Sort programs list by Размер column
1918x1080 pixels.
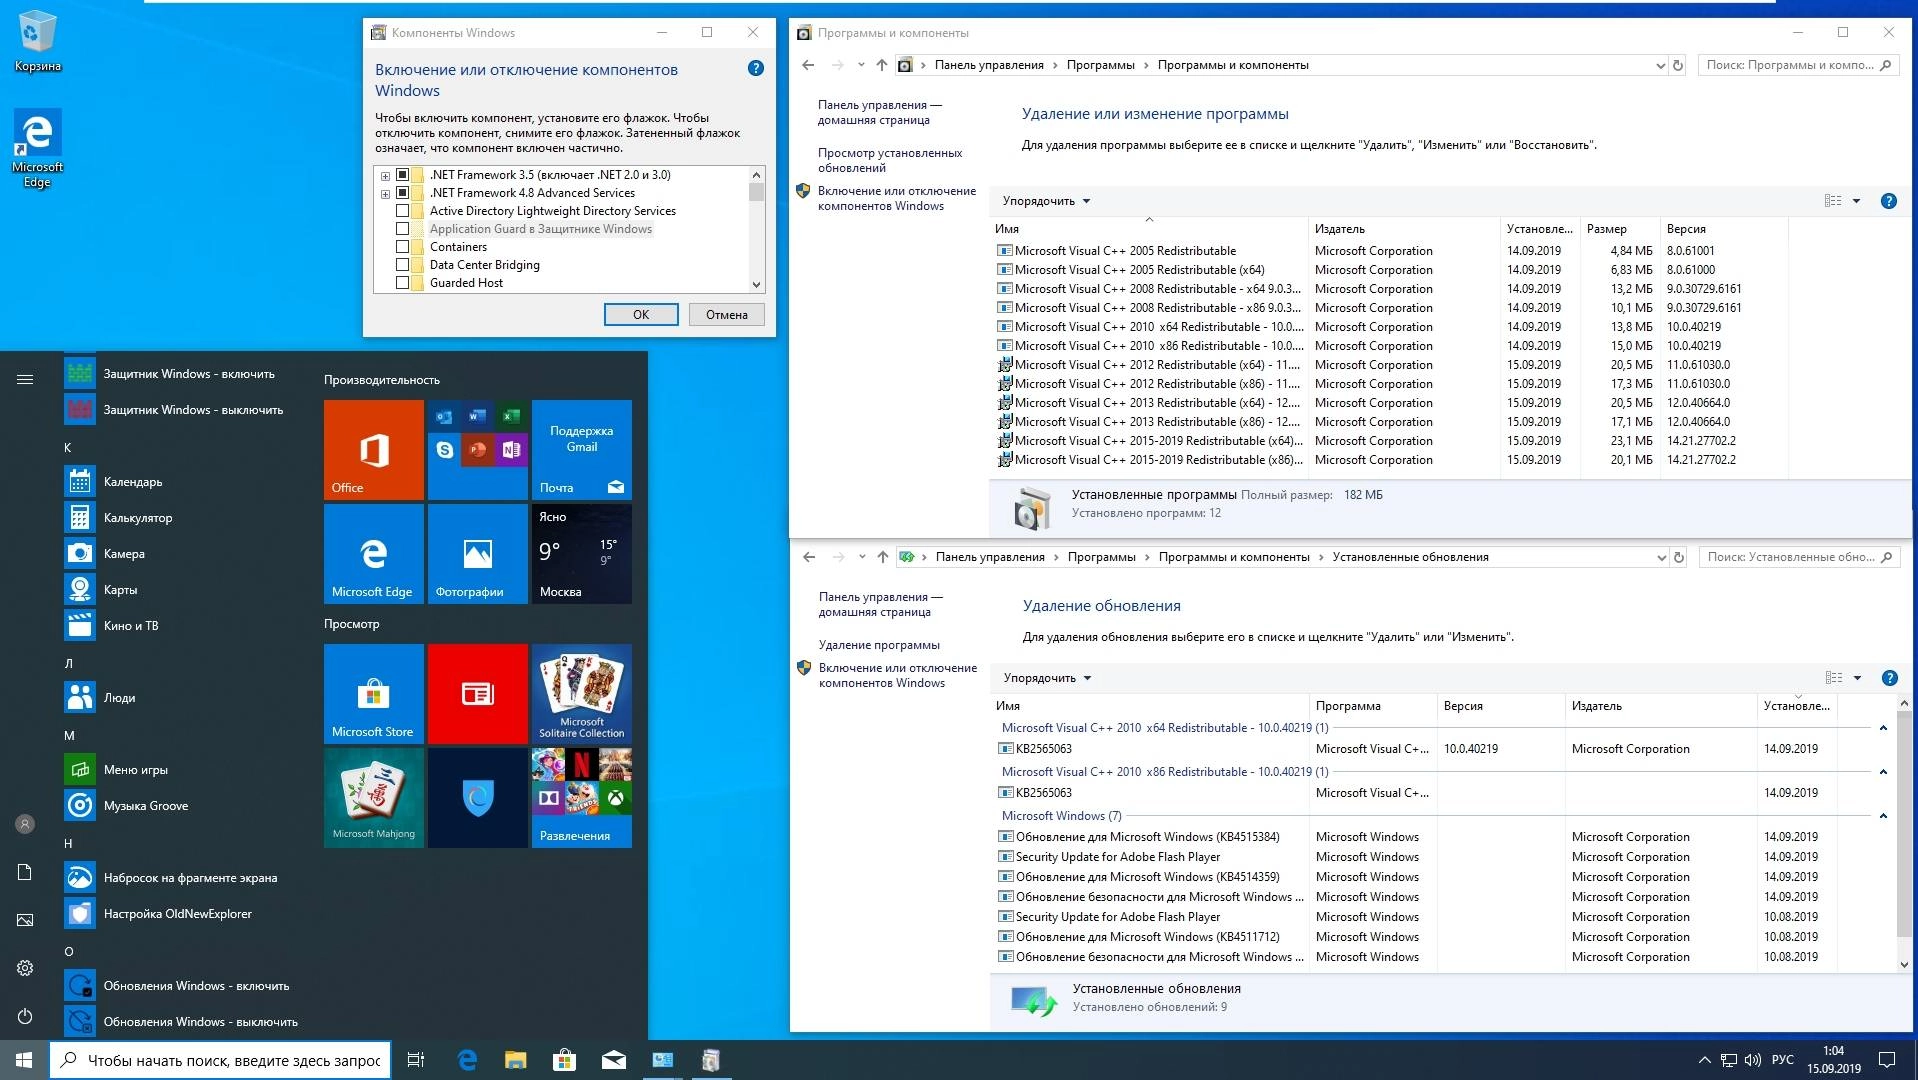tap(1619, 229)
